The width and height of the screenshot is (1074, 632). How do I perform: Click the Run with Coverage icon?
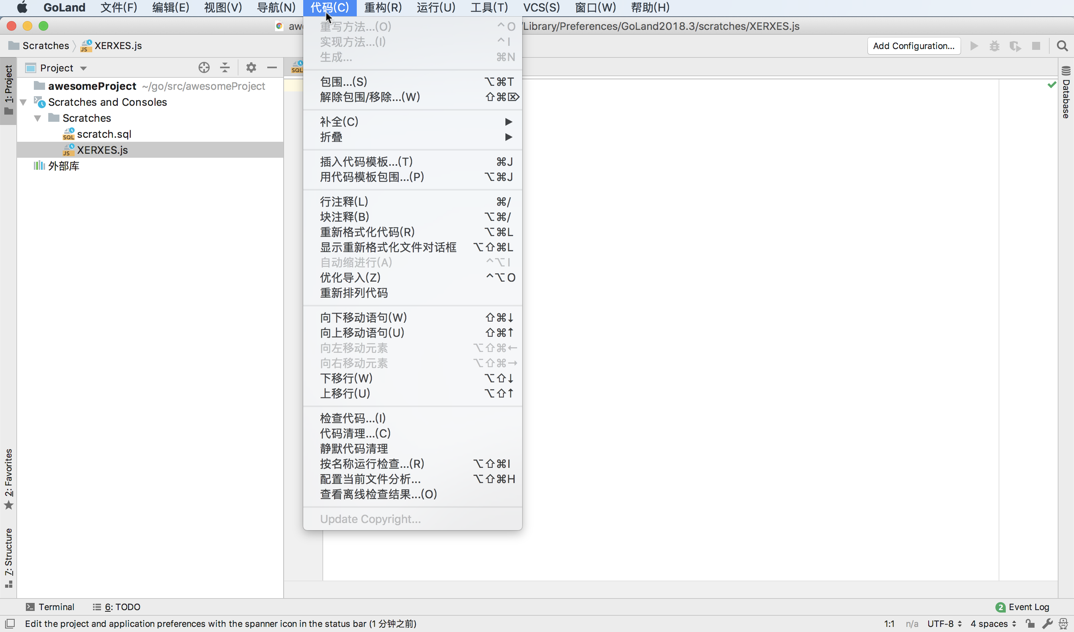[x=1015, y=46]
